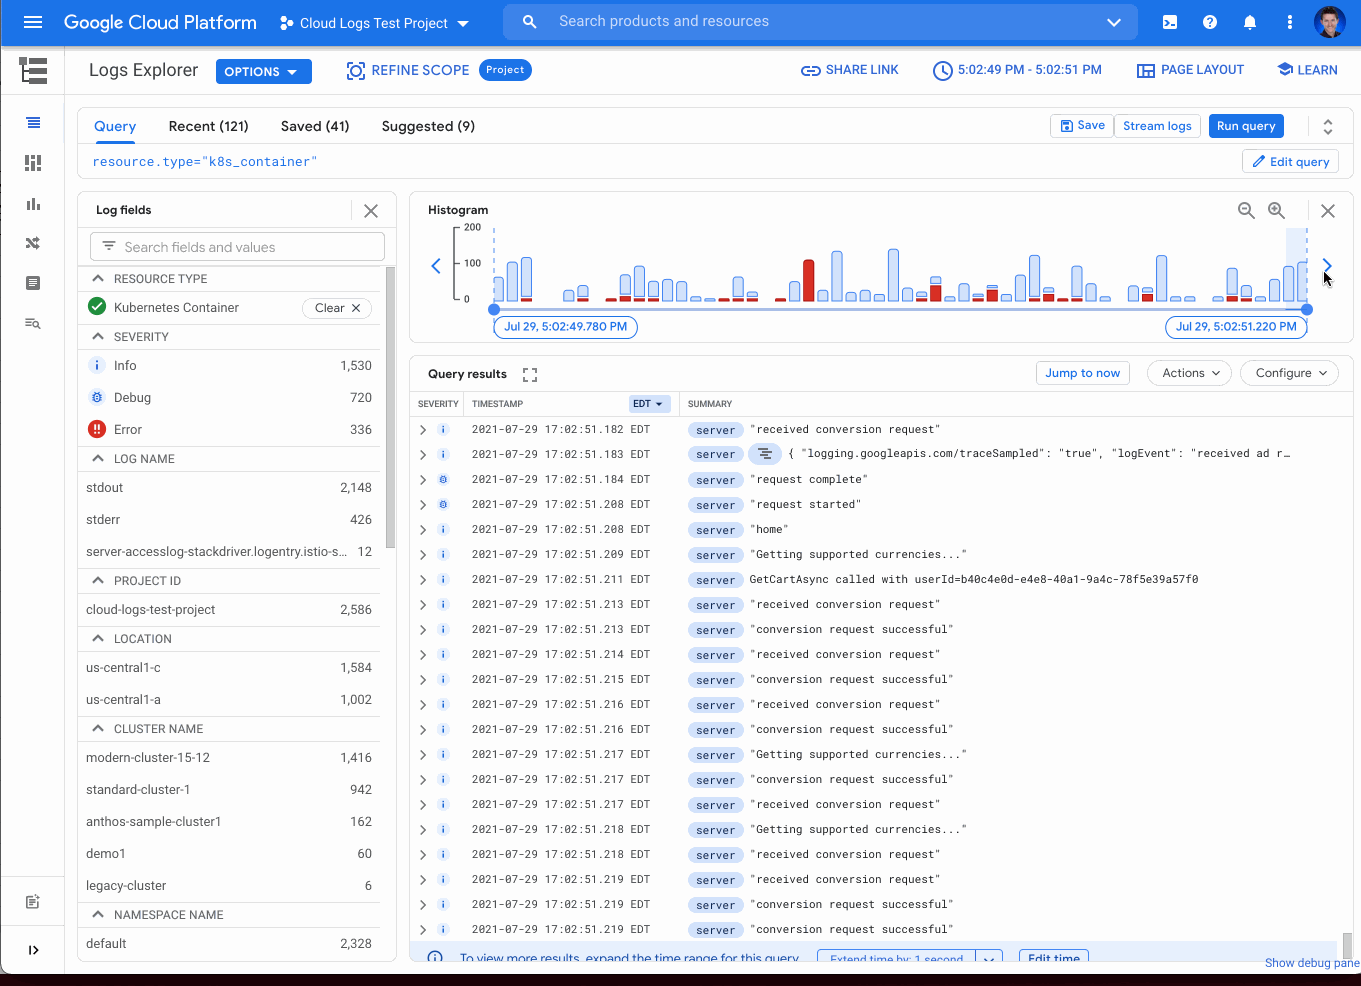The width and height of the screenshot is (1361, 986).
Task: Focus Search products and resources box
Action: pos(820,22)
